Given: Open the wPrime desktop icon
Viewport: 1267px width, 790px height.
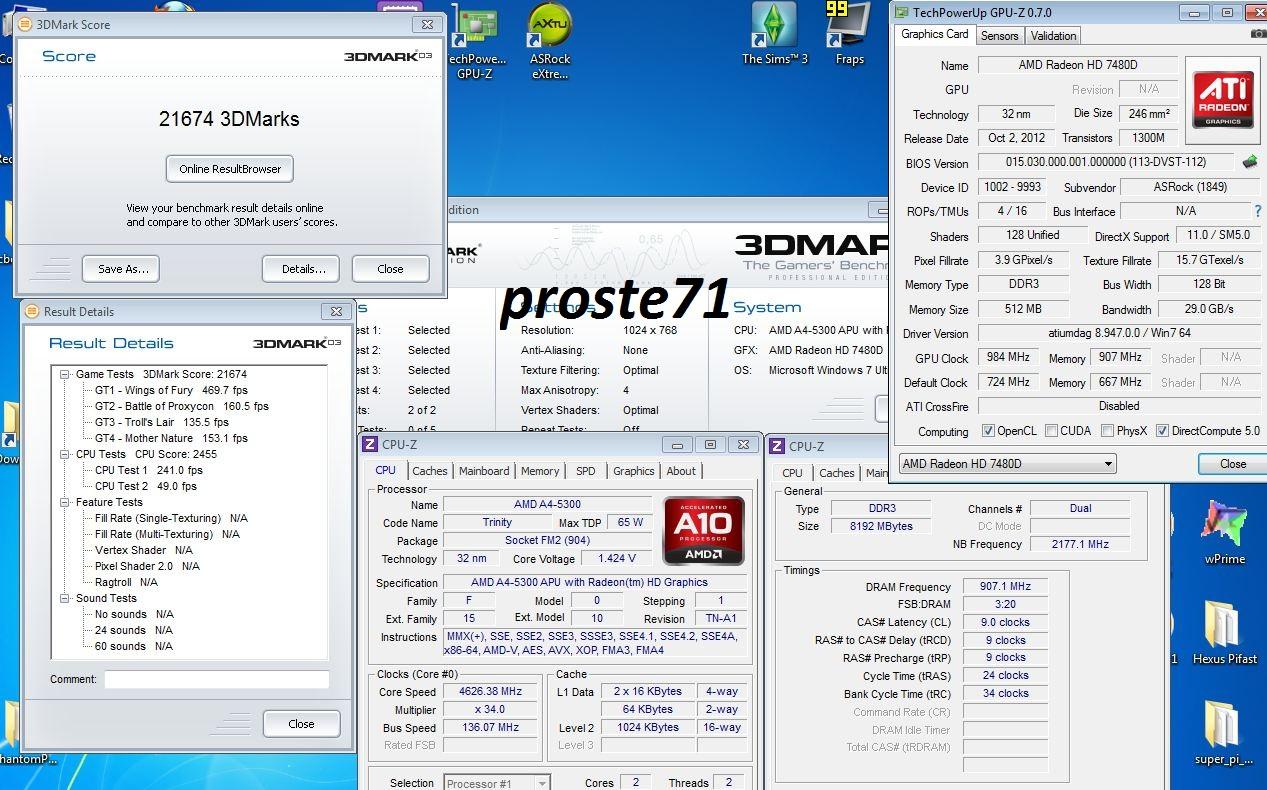Looking at the screenshot, I should 1224,532.
